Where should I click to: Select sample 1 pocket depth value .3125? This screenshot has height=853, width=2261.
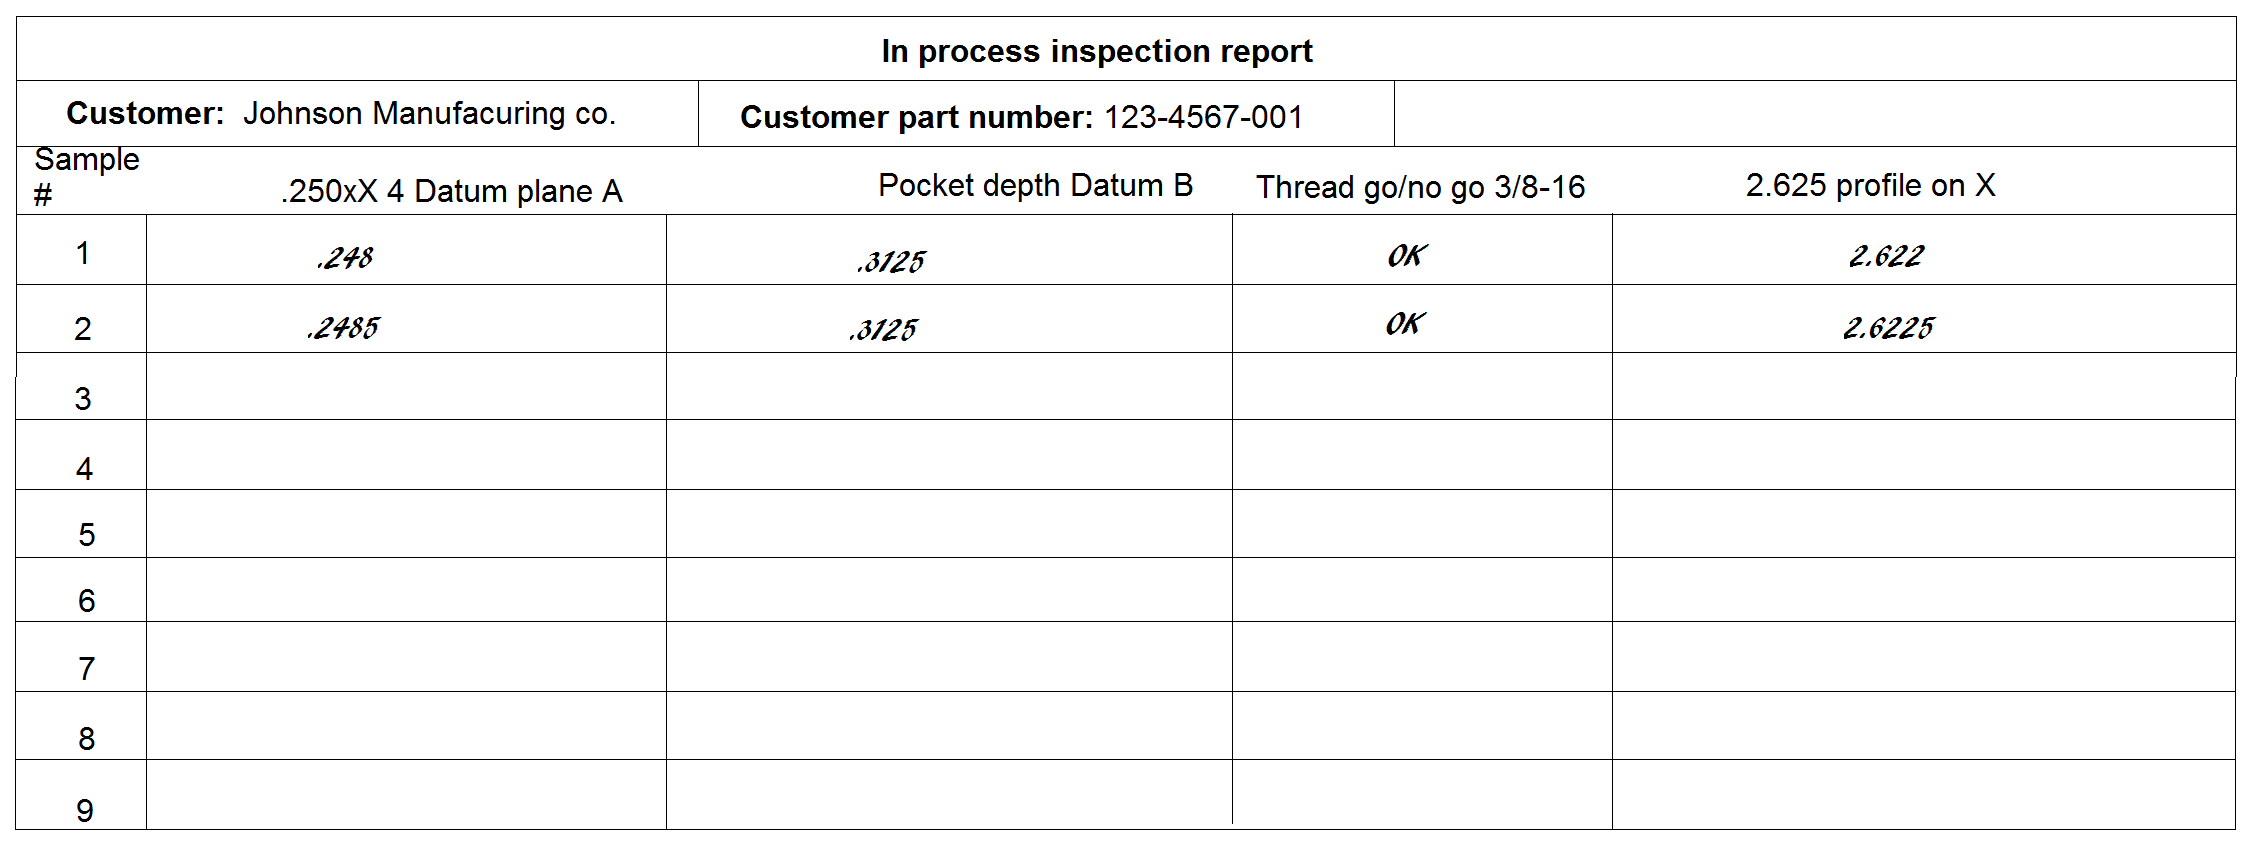point(891,262)
